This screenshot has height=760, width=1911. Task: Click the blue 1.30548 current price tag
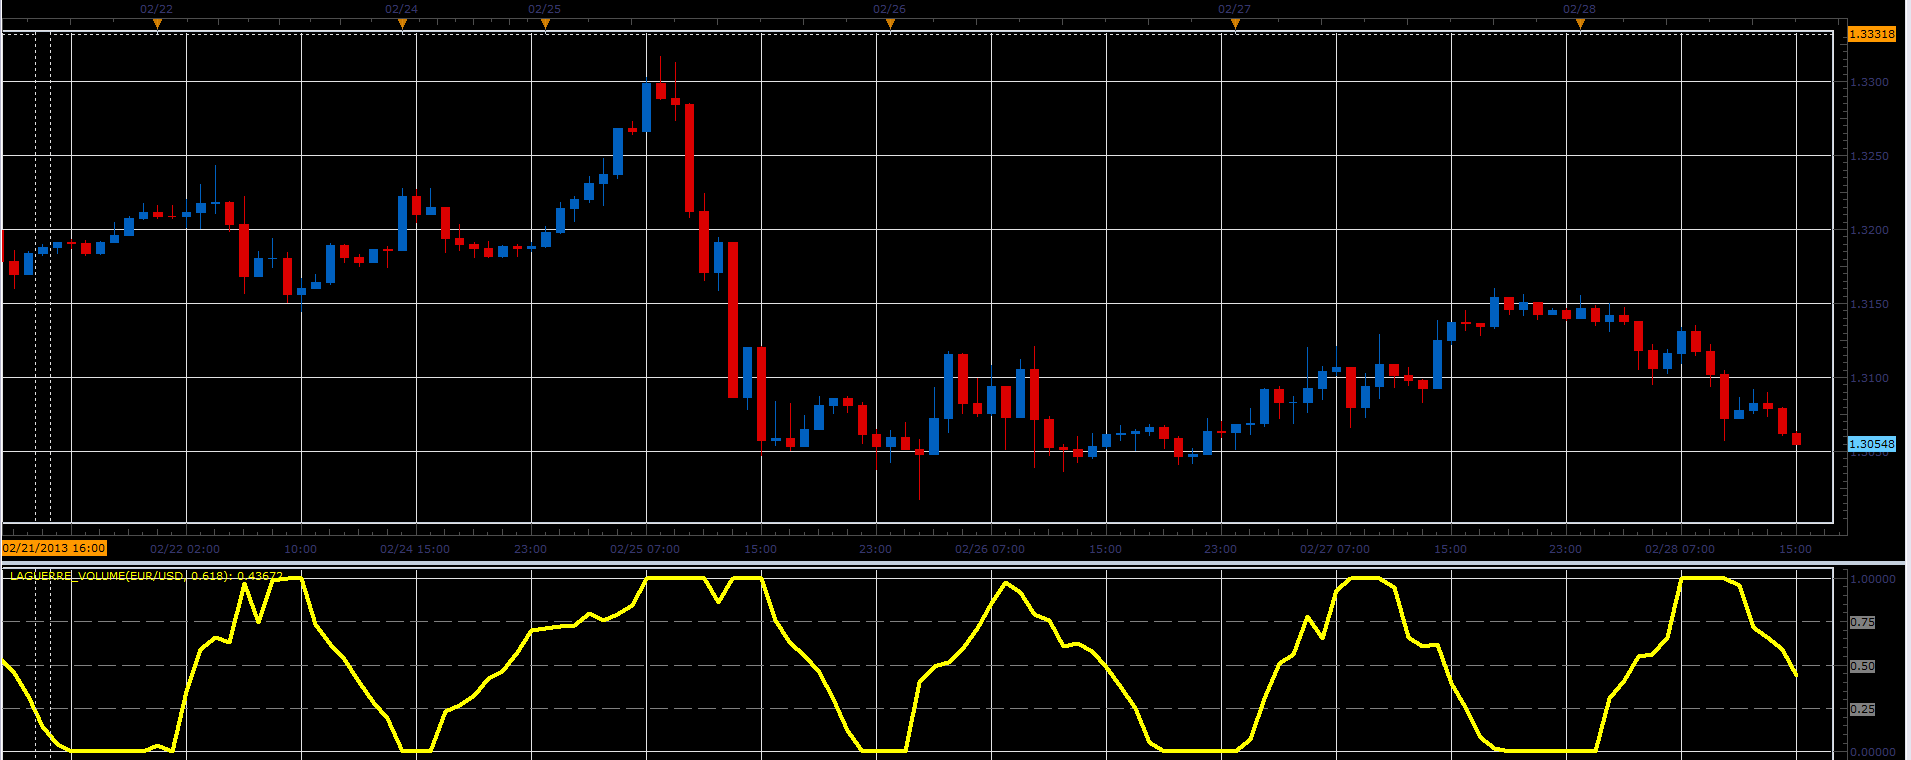1871,444
